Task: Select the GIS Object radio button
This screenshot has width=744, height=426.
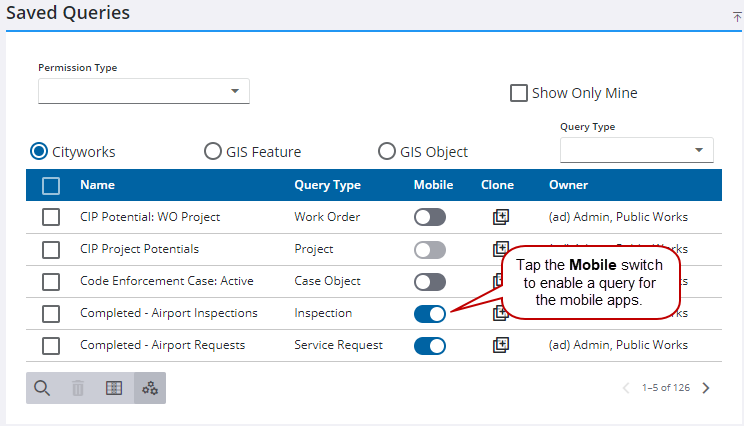Action: tap(387, 151)
